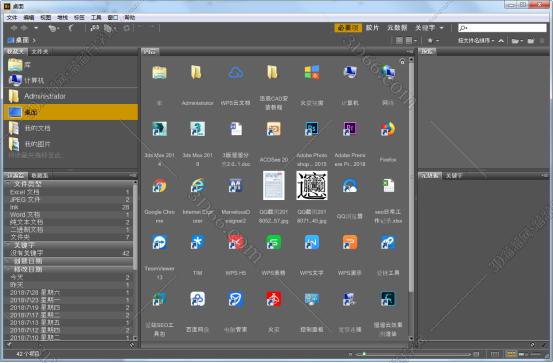Switch to the 元数据 workspace
The height and width of the screenshot is (363, 553).
pos(397,28)
